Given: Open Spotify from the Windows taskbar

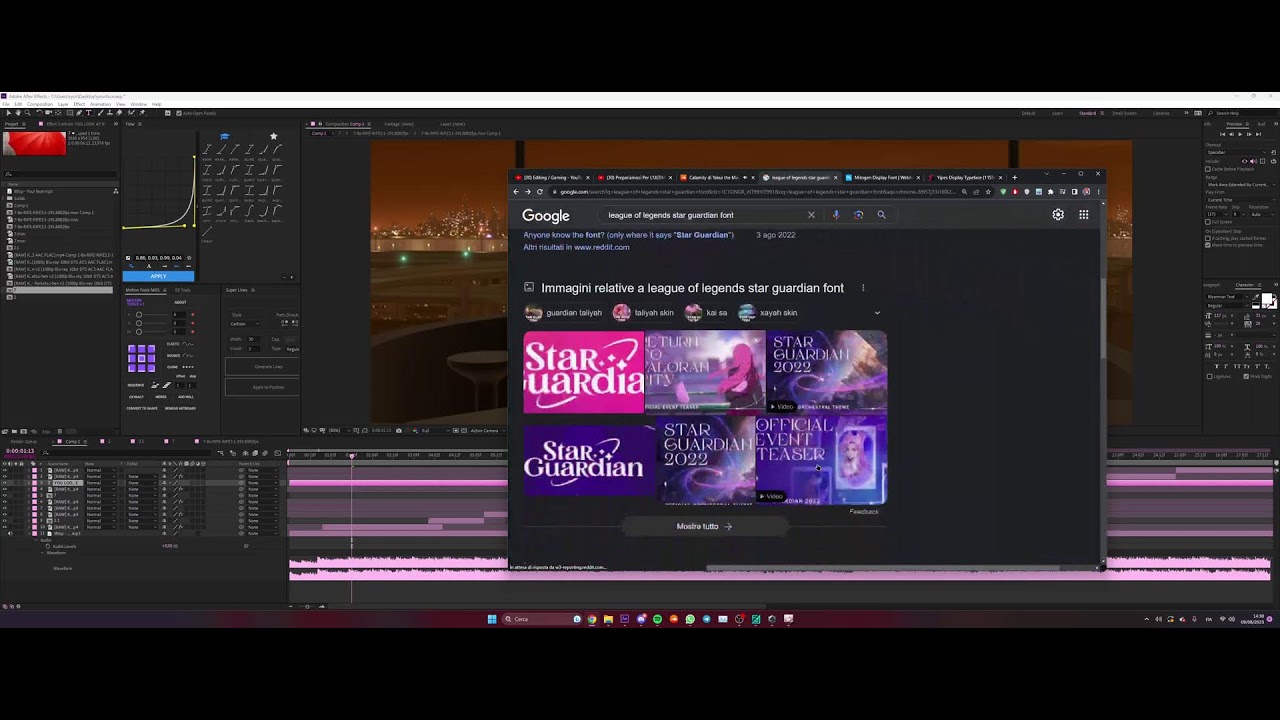Looking at the screenshot, I should pyautogui.click(x=657, y=619).
